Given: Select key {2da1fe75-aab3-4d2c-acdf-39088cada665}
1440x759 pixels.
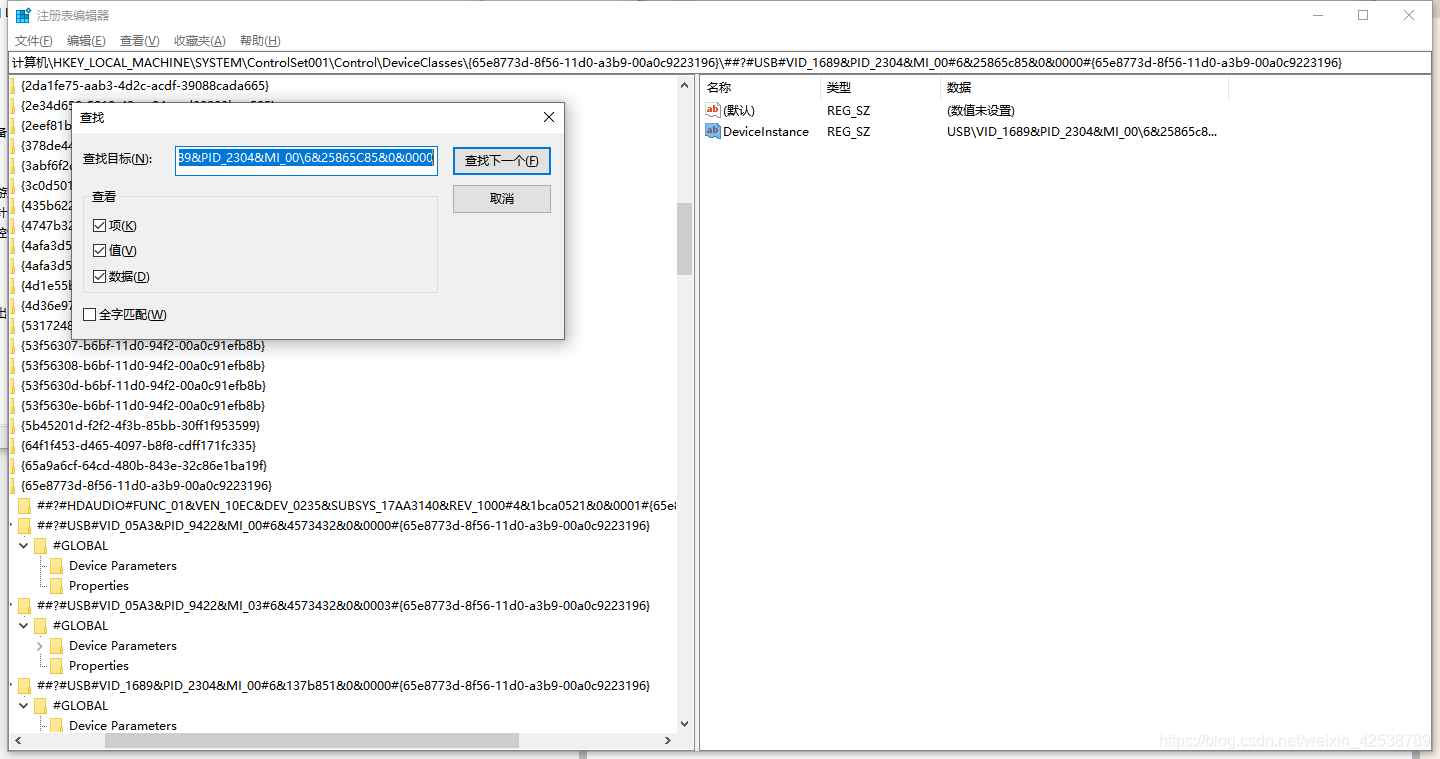Looking at the screenshot, I should pos(144,86).
